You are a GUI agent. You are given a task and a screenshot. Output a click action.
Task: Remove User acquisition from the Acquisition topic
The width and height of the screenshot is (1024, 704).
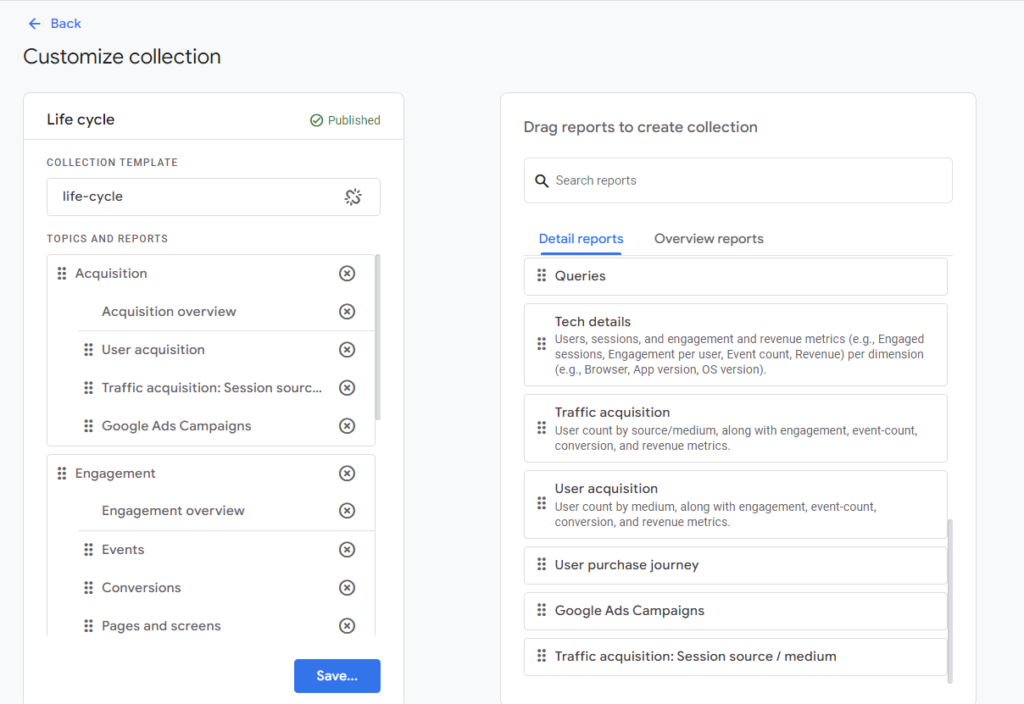pyautogui.click(x=347, y=349)
